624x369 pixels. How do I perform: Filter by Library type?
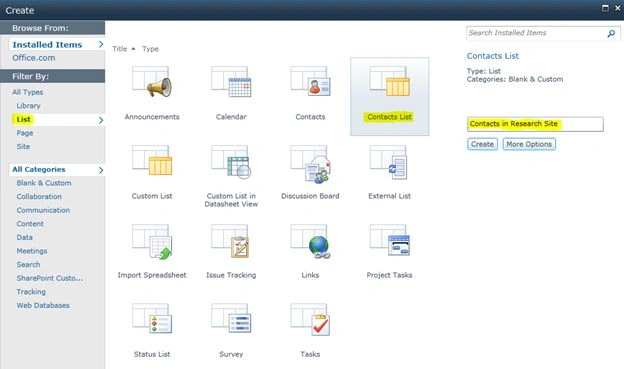[28, 105]
